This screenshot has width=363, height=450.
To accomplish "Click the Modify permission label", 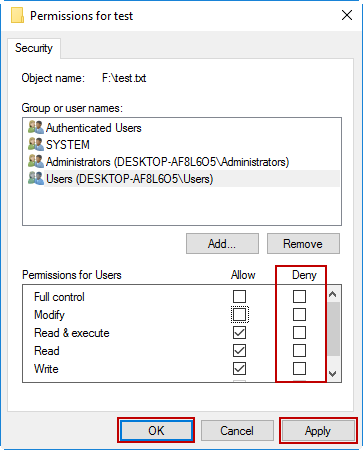I will click(49, 315).
